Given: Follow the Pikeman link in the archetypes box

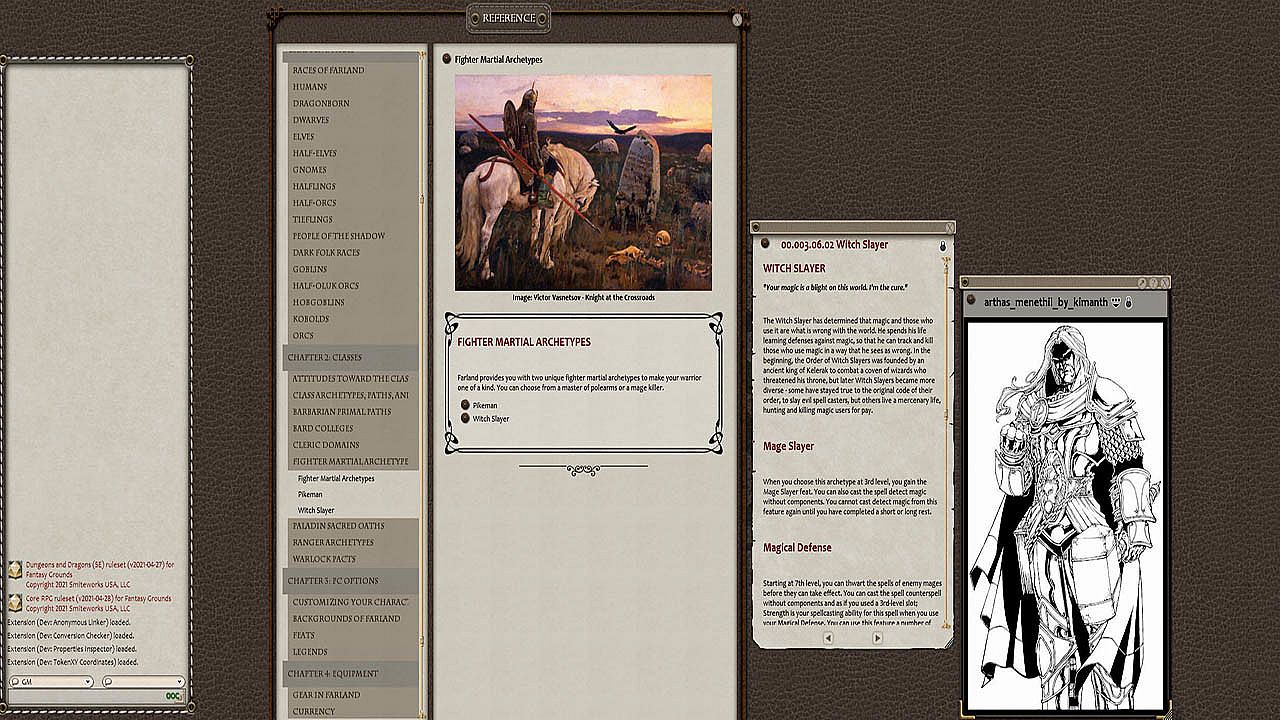Looking at the screenshot, I should click(x=485, y=405).
